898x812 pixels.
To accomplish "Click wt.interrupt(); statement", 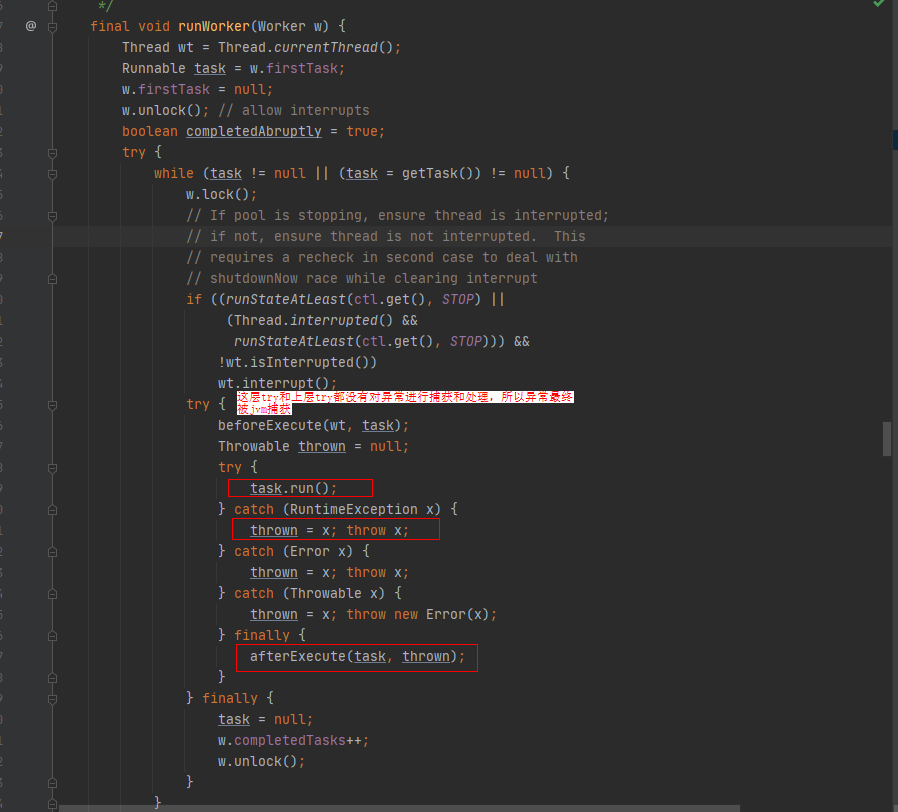I will click(x=278, y=384).
